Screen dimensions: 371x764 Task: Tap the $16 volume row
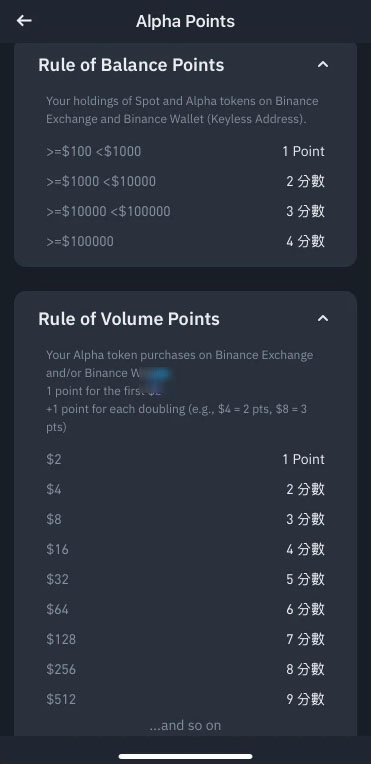(185, 550)
